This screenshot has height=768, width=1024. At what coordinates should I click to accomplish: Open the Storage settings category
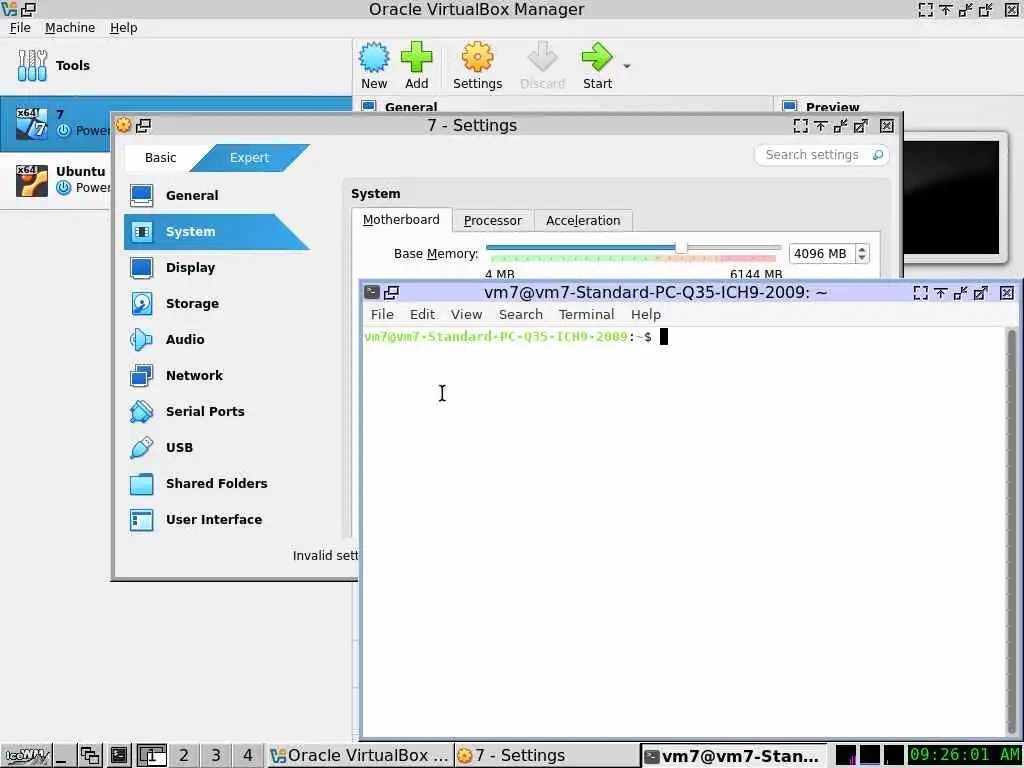(216, 303)
